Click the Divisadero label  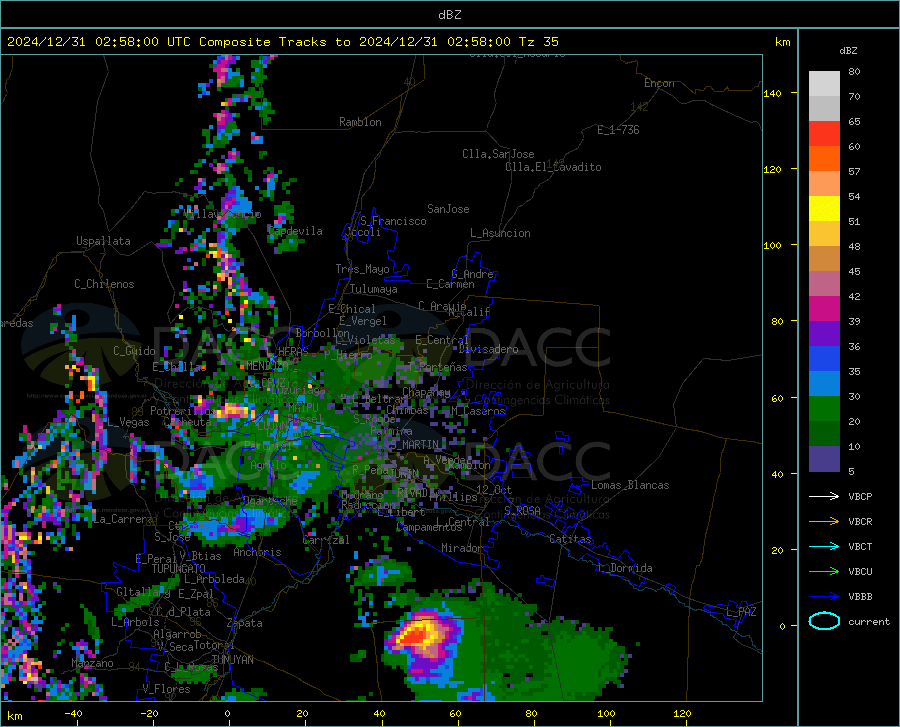[x=488, y=349]
